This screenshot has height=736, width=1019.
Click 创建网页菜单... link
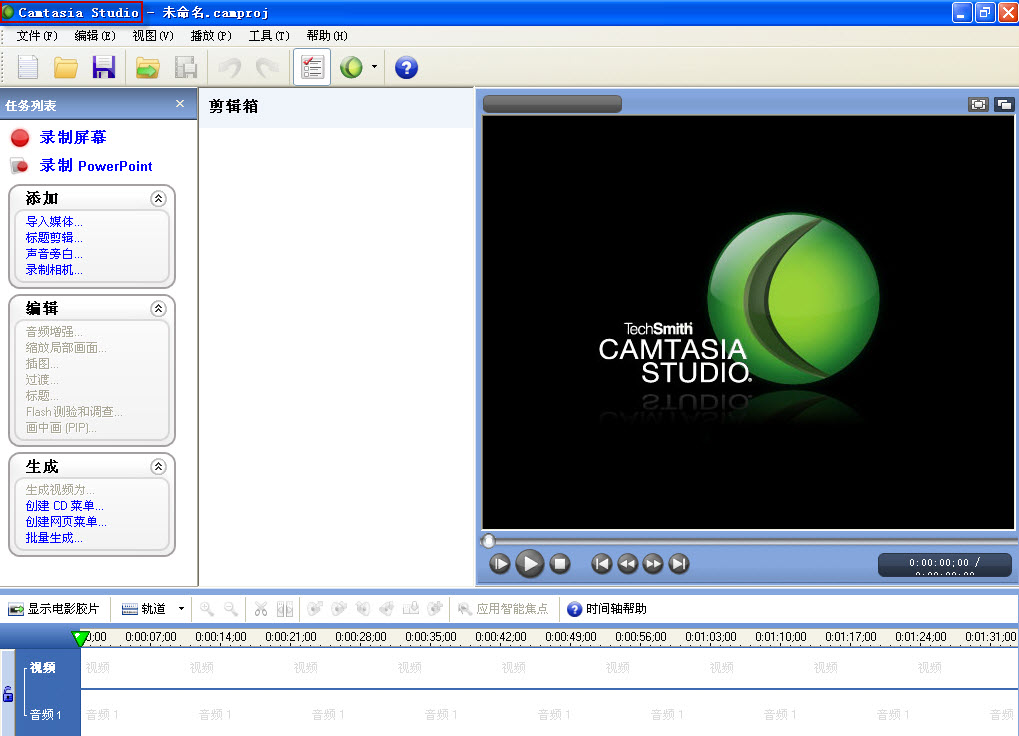[x=66, y=522]
